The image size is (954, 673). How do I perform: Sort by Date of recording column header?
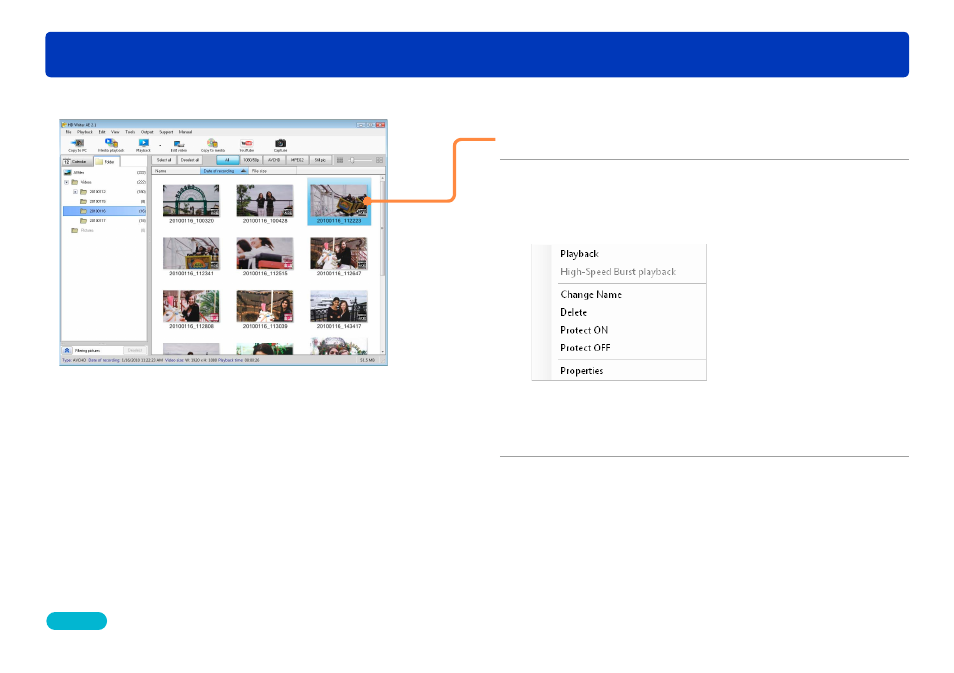(225, 171)
